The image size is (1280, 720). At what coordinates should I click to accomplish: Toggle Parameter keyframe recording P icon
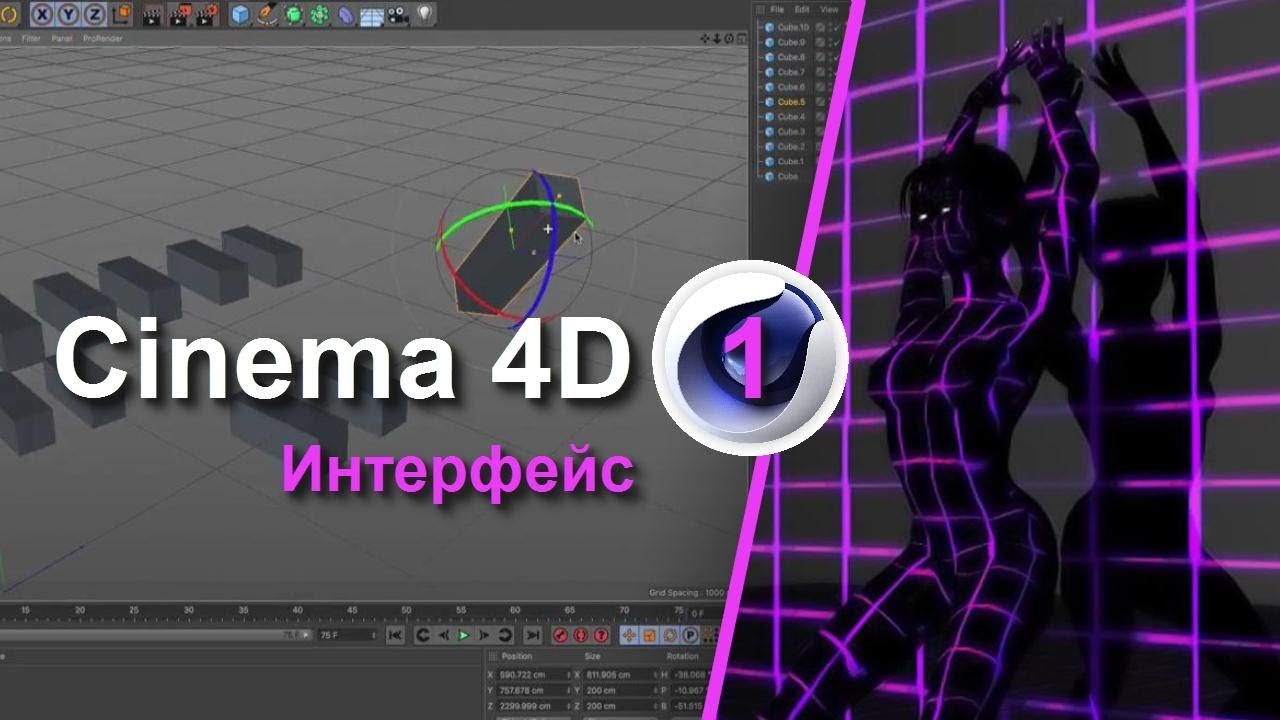pos(690,635)
